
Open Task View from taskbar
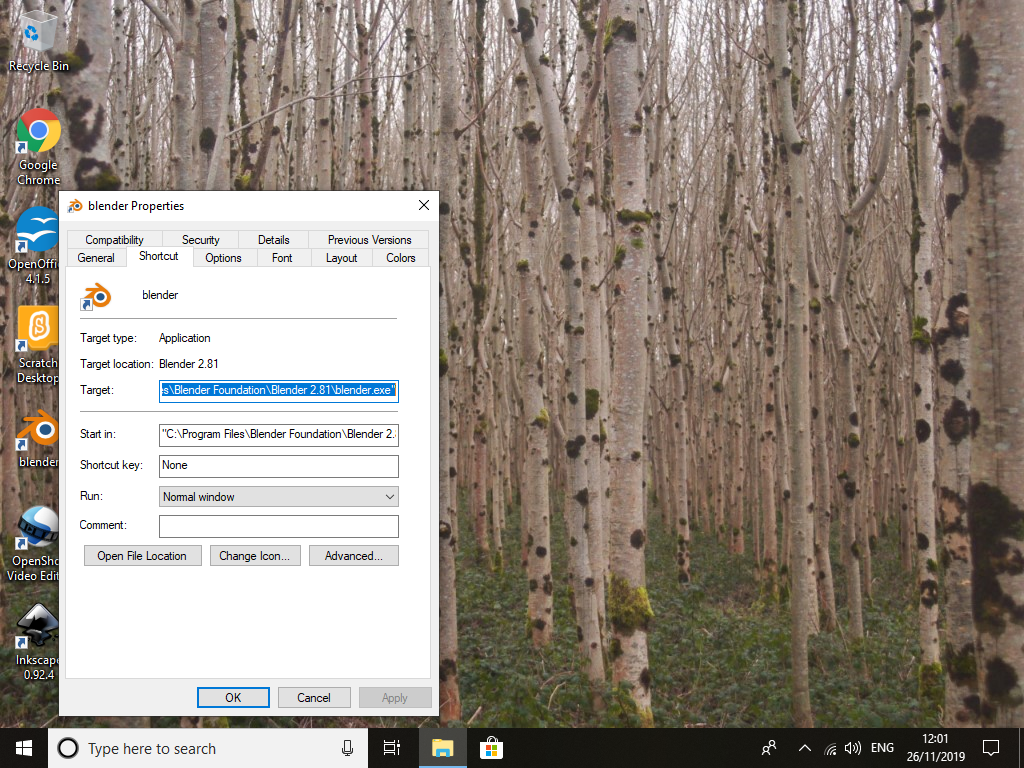[392, 748]
